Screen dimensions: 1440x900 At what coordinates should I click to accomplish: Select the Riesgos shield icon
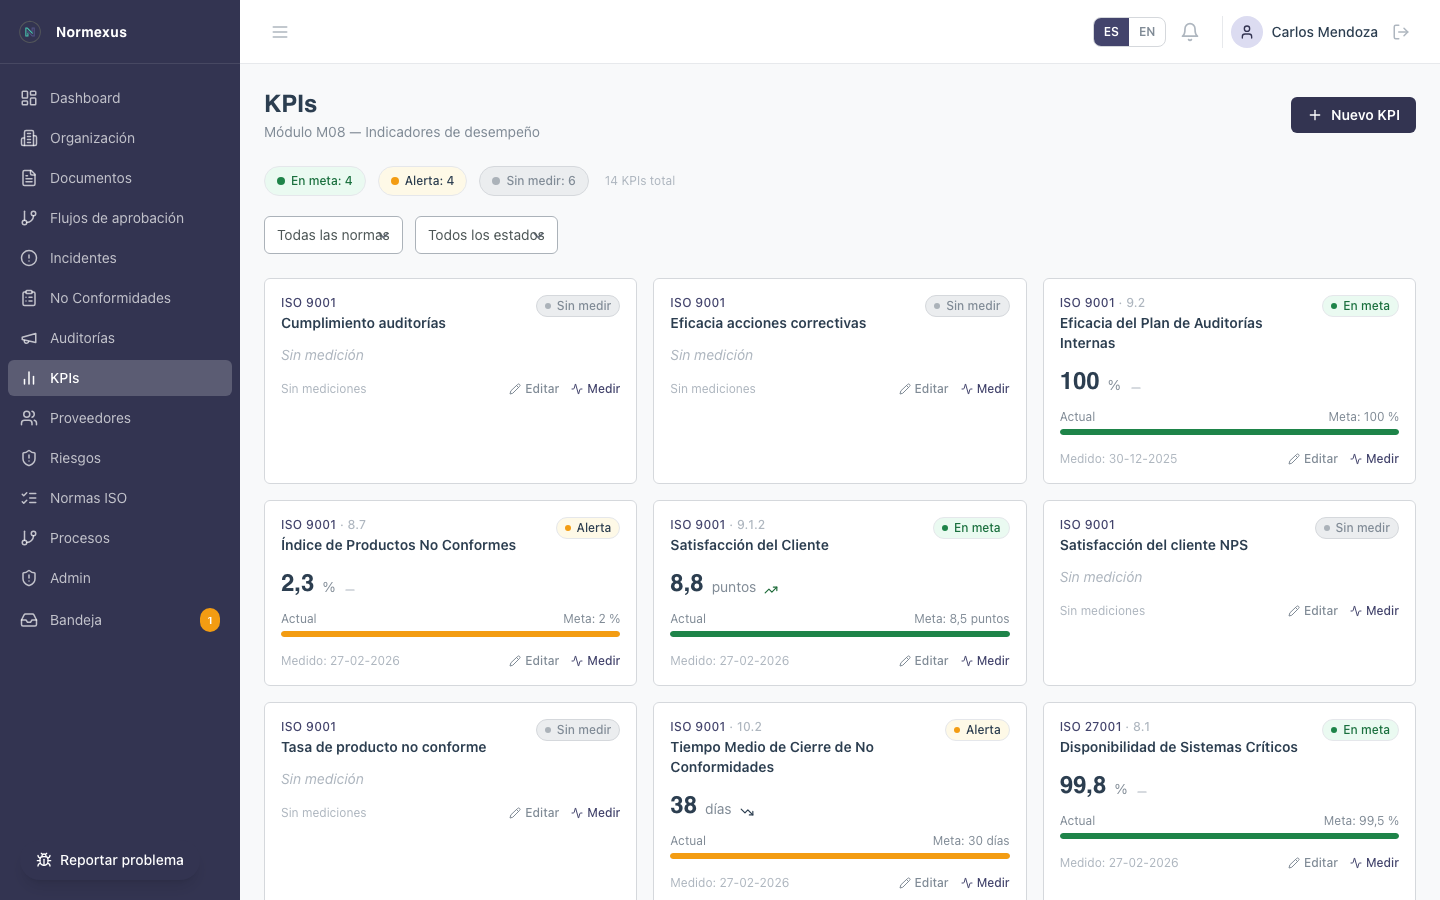coord(28,458)
